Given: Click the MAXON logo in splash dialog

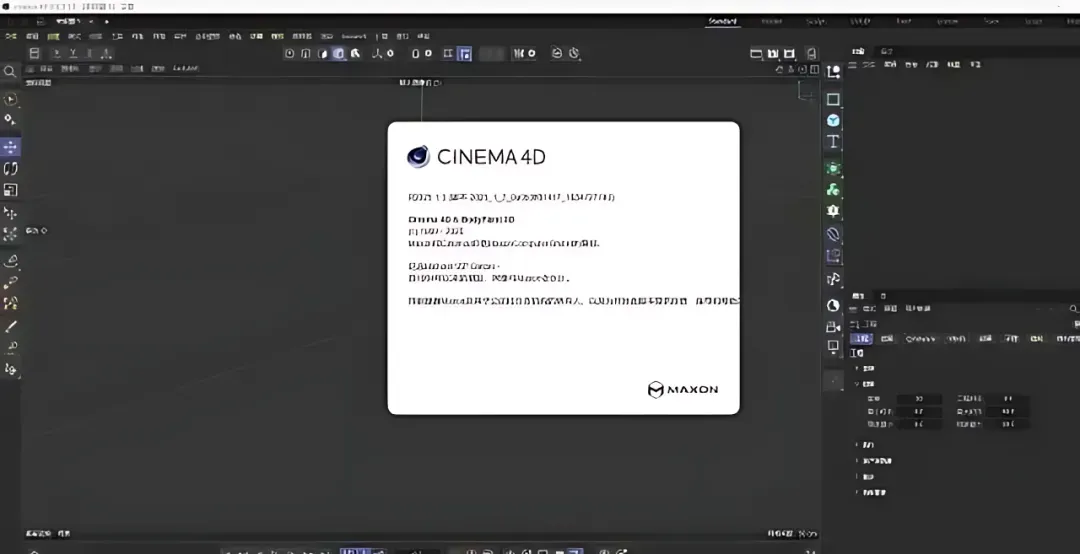Looking at the screenshot, I should (x=683, y=390).
